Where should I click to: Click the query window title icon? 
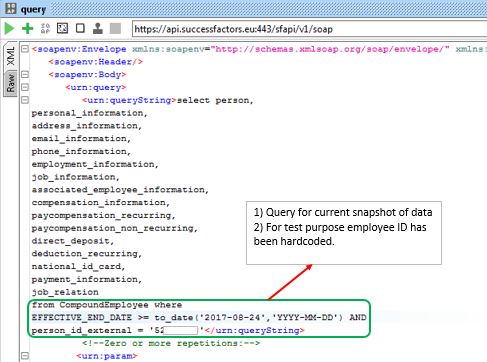11,8
